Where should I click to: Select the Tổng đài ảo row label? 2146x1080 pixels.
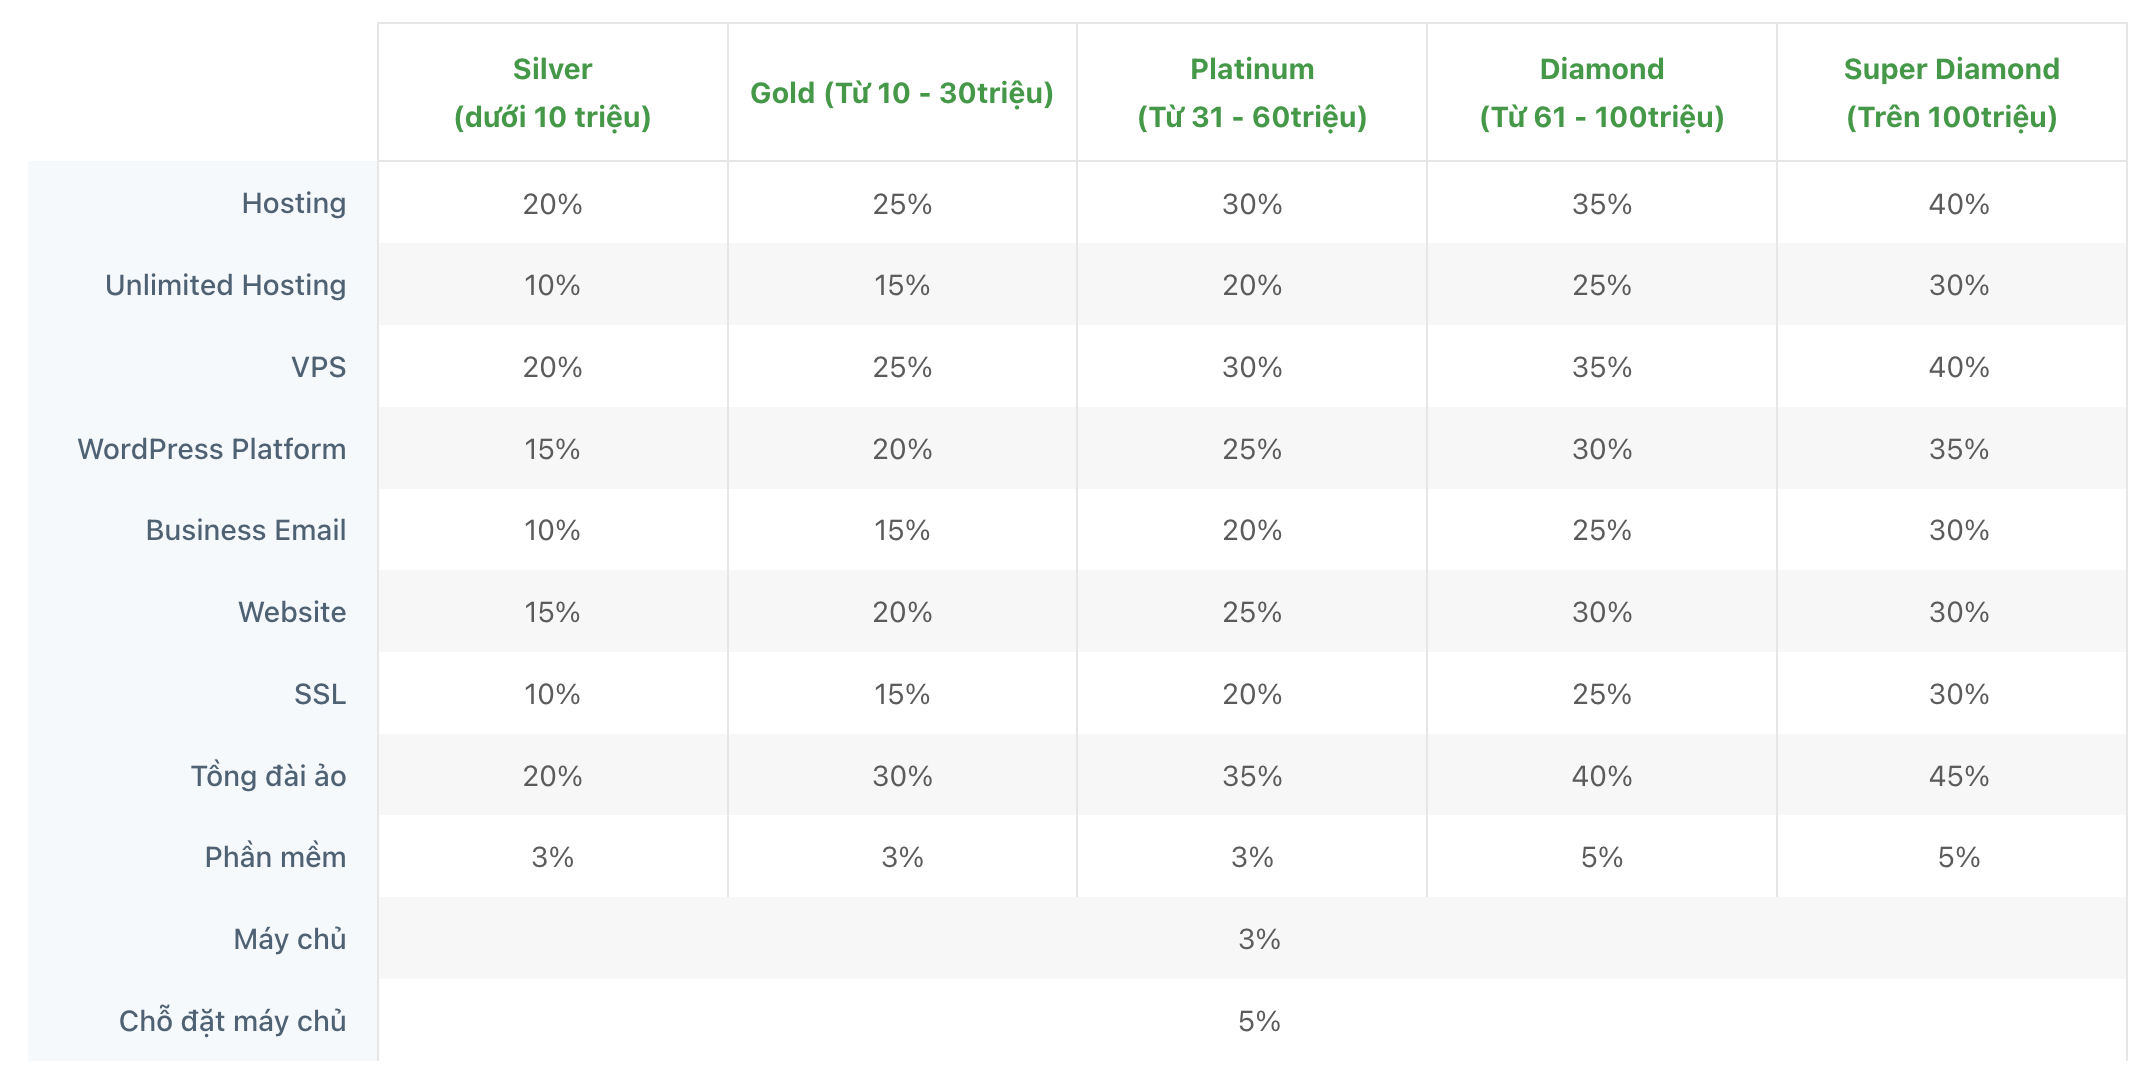pos(268,776)
